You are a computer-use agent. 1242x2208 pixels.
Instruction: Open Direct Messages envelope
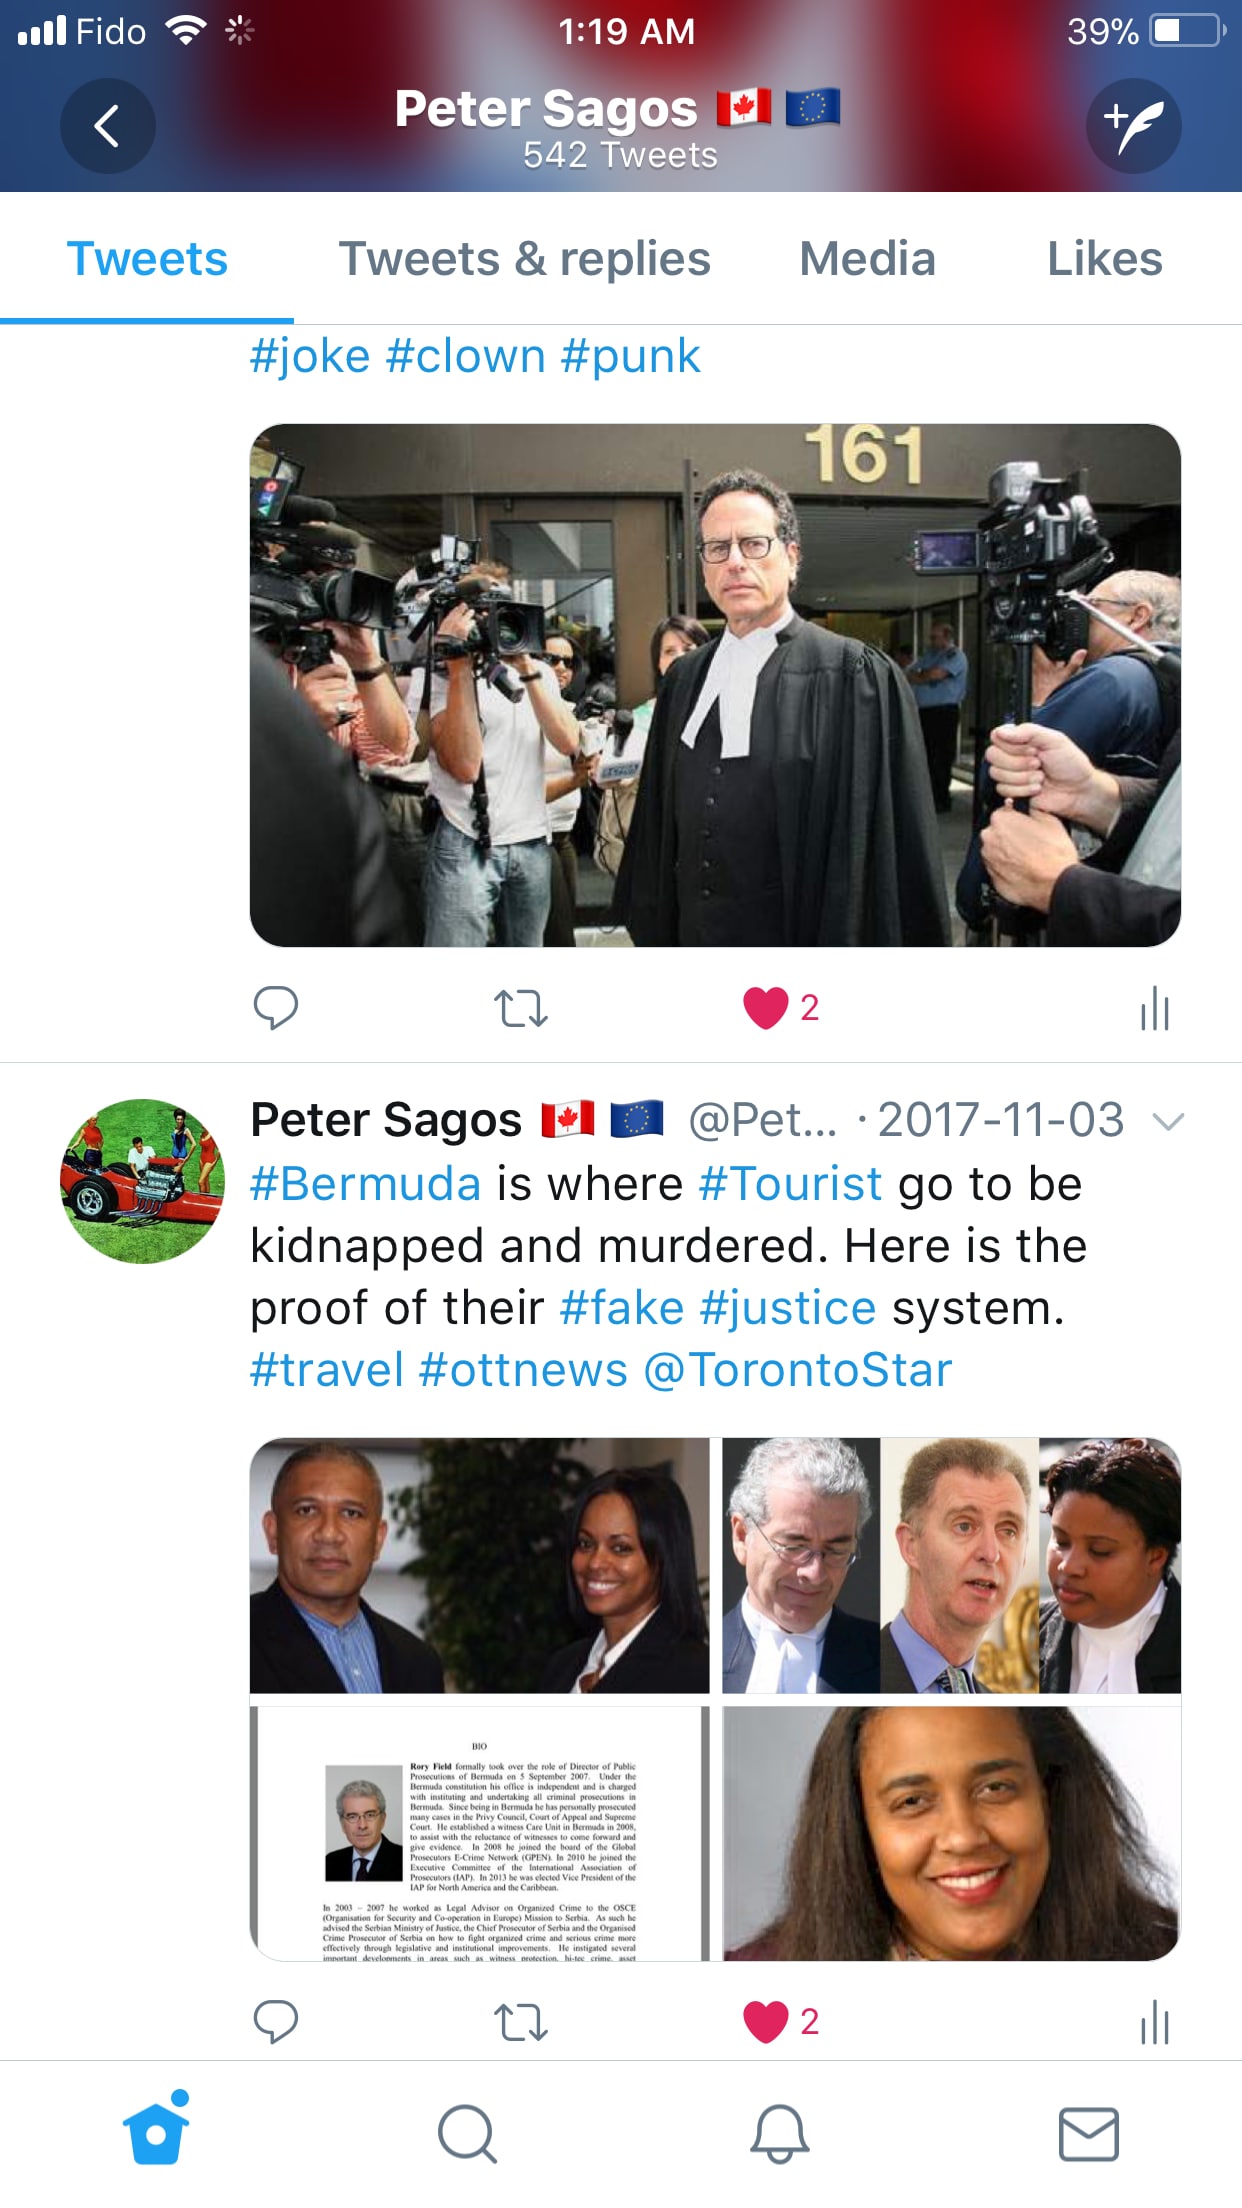[x=1088, y=2133]
